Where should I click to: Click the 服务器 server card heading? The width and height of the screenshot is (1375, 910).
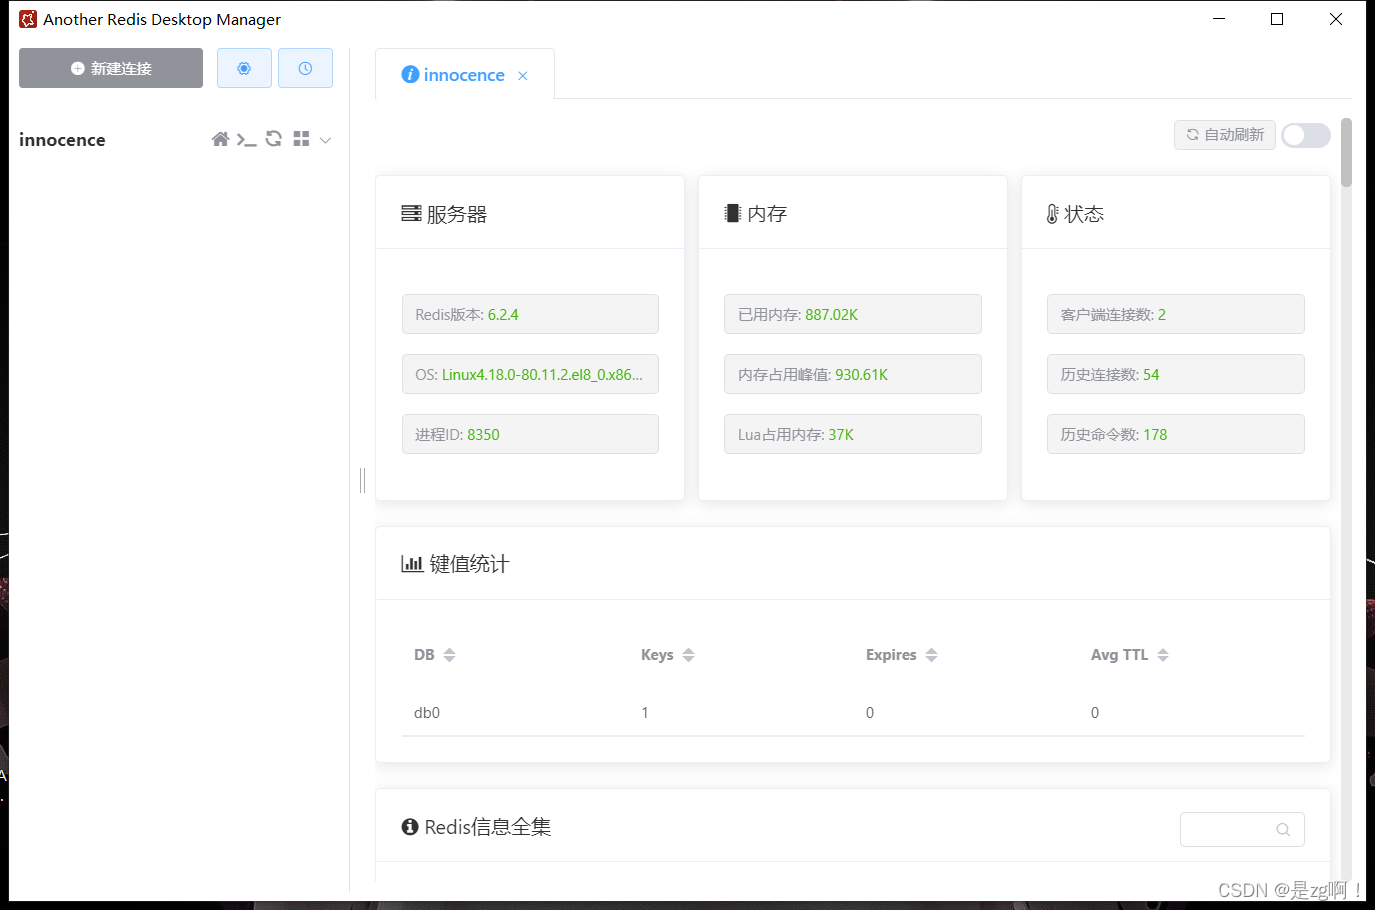(x=444, y=214)
